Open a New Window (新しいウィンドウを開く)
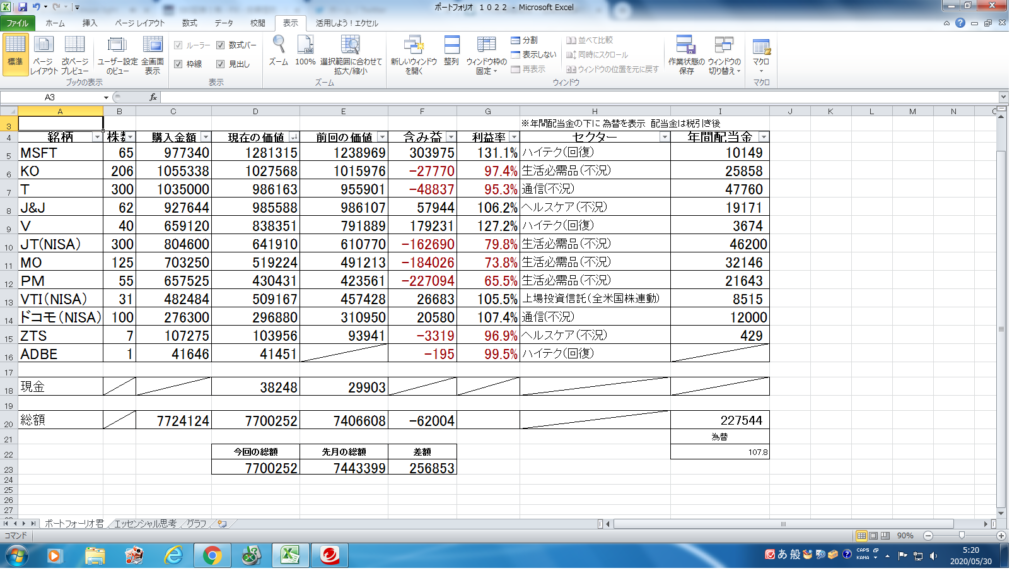This screenshot has height=573, width=1024. (413, 55)
